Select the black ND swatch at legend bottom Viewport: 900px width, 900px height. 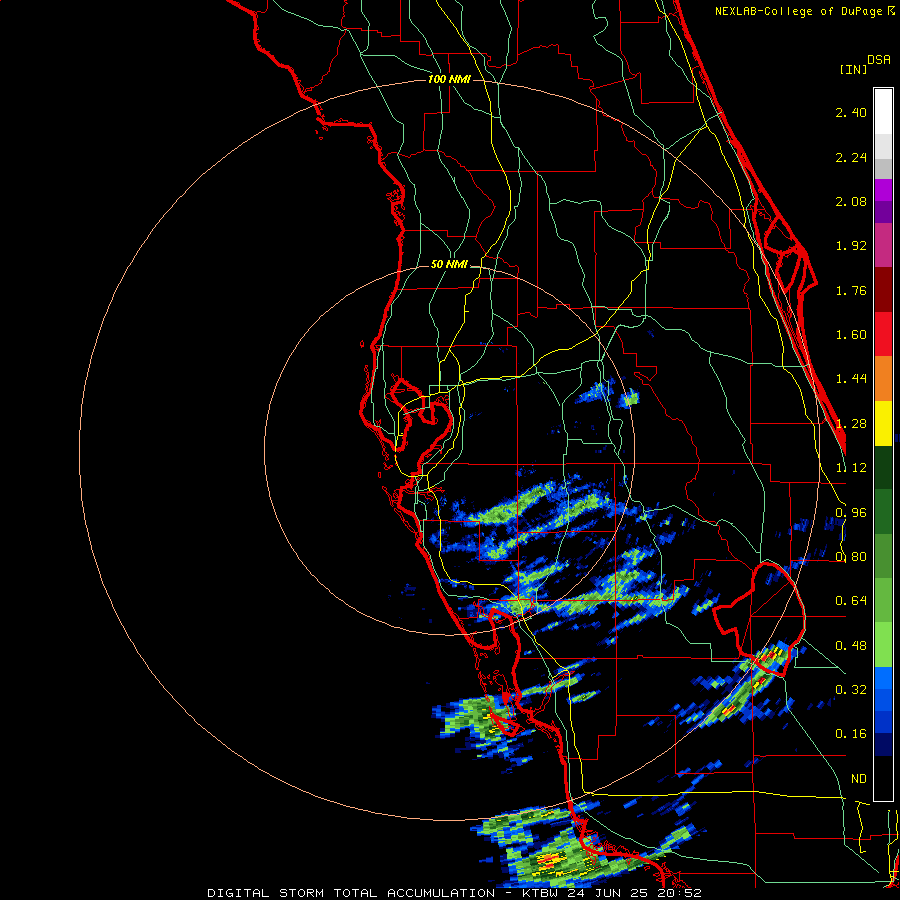click(883, 778)
